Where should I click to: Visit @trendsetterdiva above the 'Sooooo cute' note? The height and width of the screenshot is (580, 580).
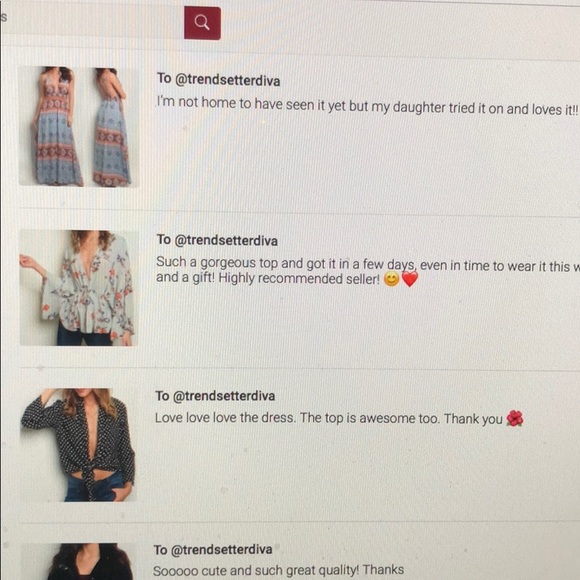[222, 550]
